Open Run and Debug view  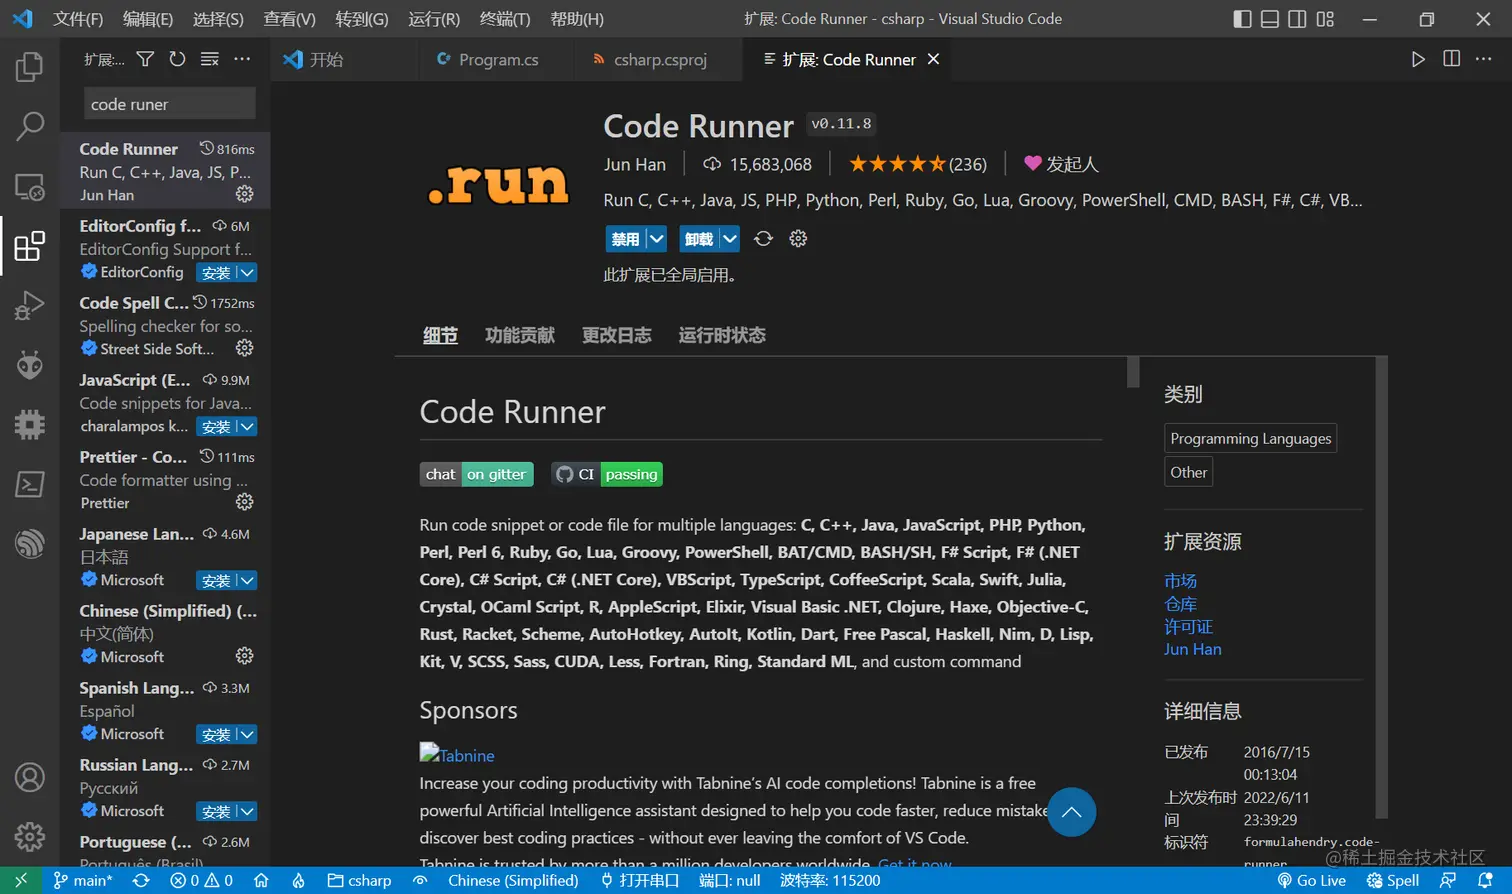[x=29, y=305]
